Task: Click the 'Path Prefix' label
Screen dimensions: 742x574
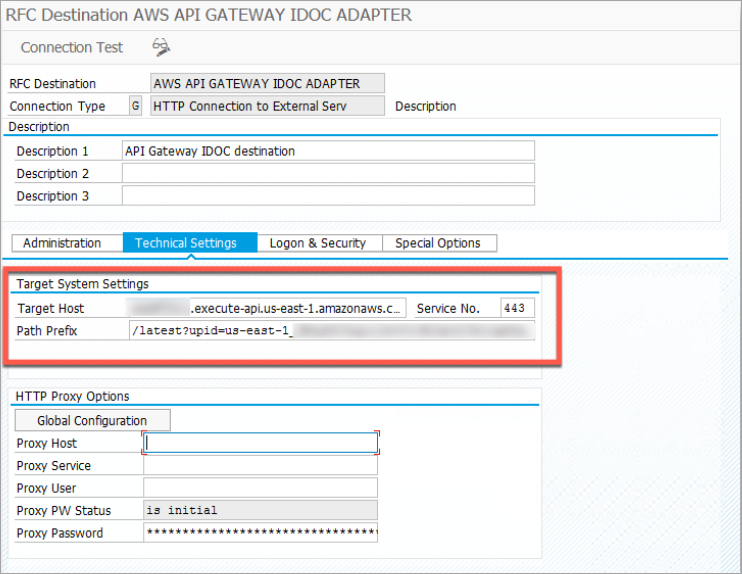Action: point(47,331)
